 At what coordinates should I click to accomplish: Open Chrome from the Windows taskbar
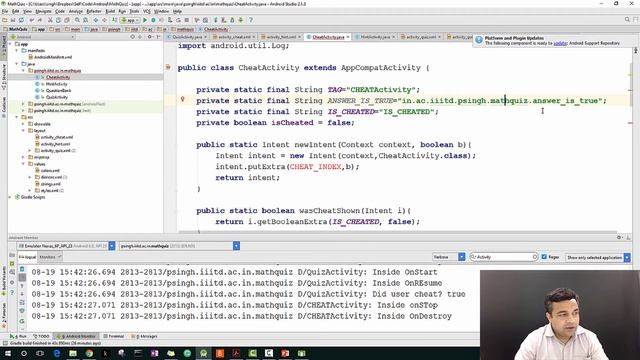point(89,353)
